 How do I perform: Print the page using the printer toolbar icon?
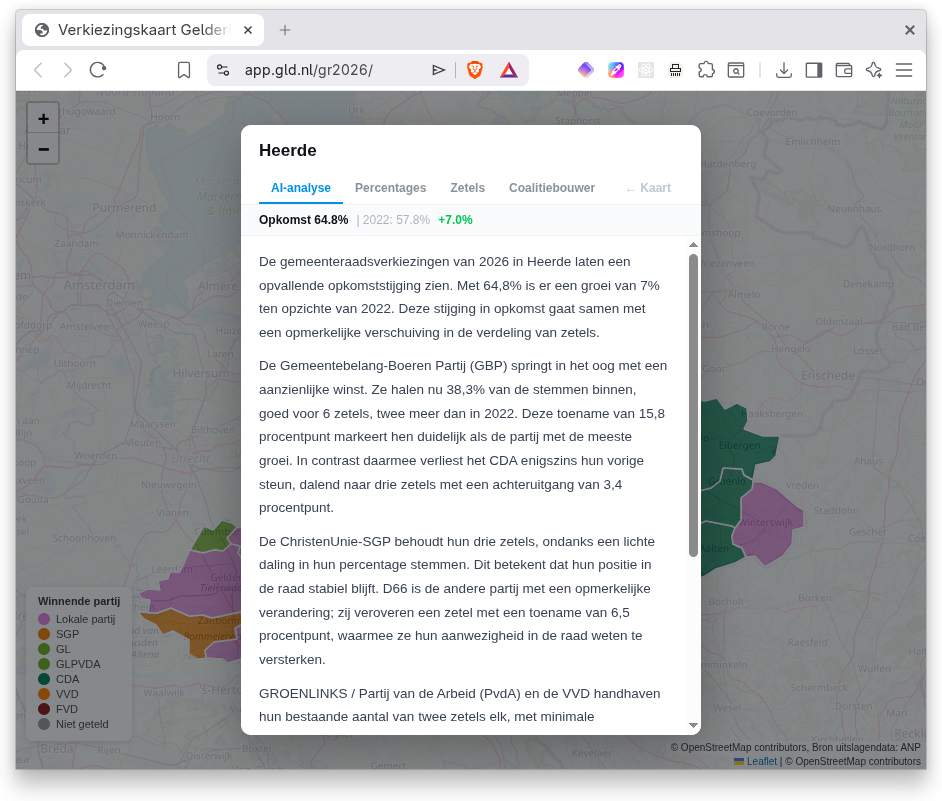click(x=675, y=70)
